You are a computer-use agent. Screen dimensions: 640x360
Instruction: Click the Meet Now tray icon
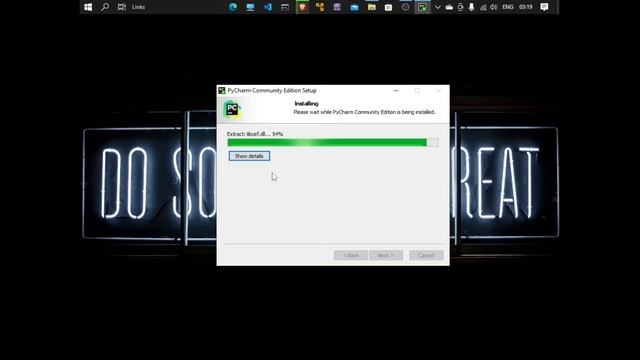460,7
